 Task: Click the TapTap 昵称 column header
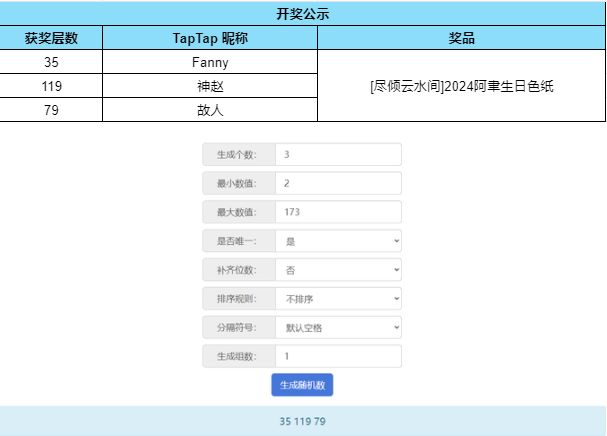tap(210, 38)
